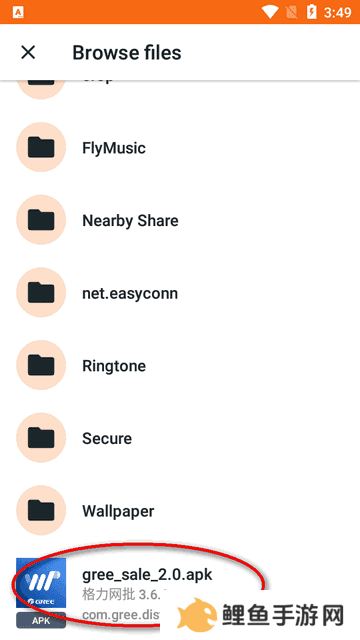Image resolution: width=360 pixels, height=640 pixels.
Task: Tap the Nearby Share folder icon
Action: pos(41,220)
